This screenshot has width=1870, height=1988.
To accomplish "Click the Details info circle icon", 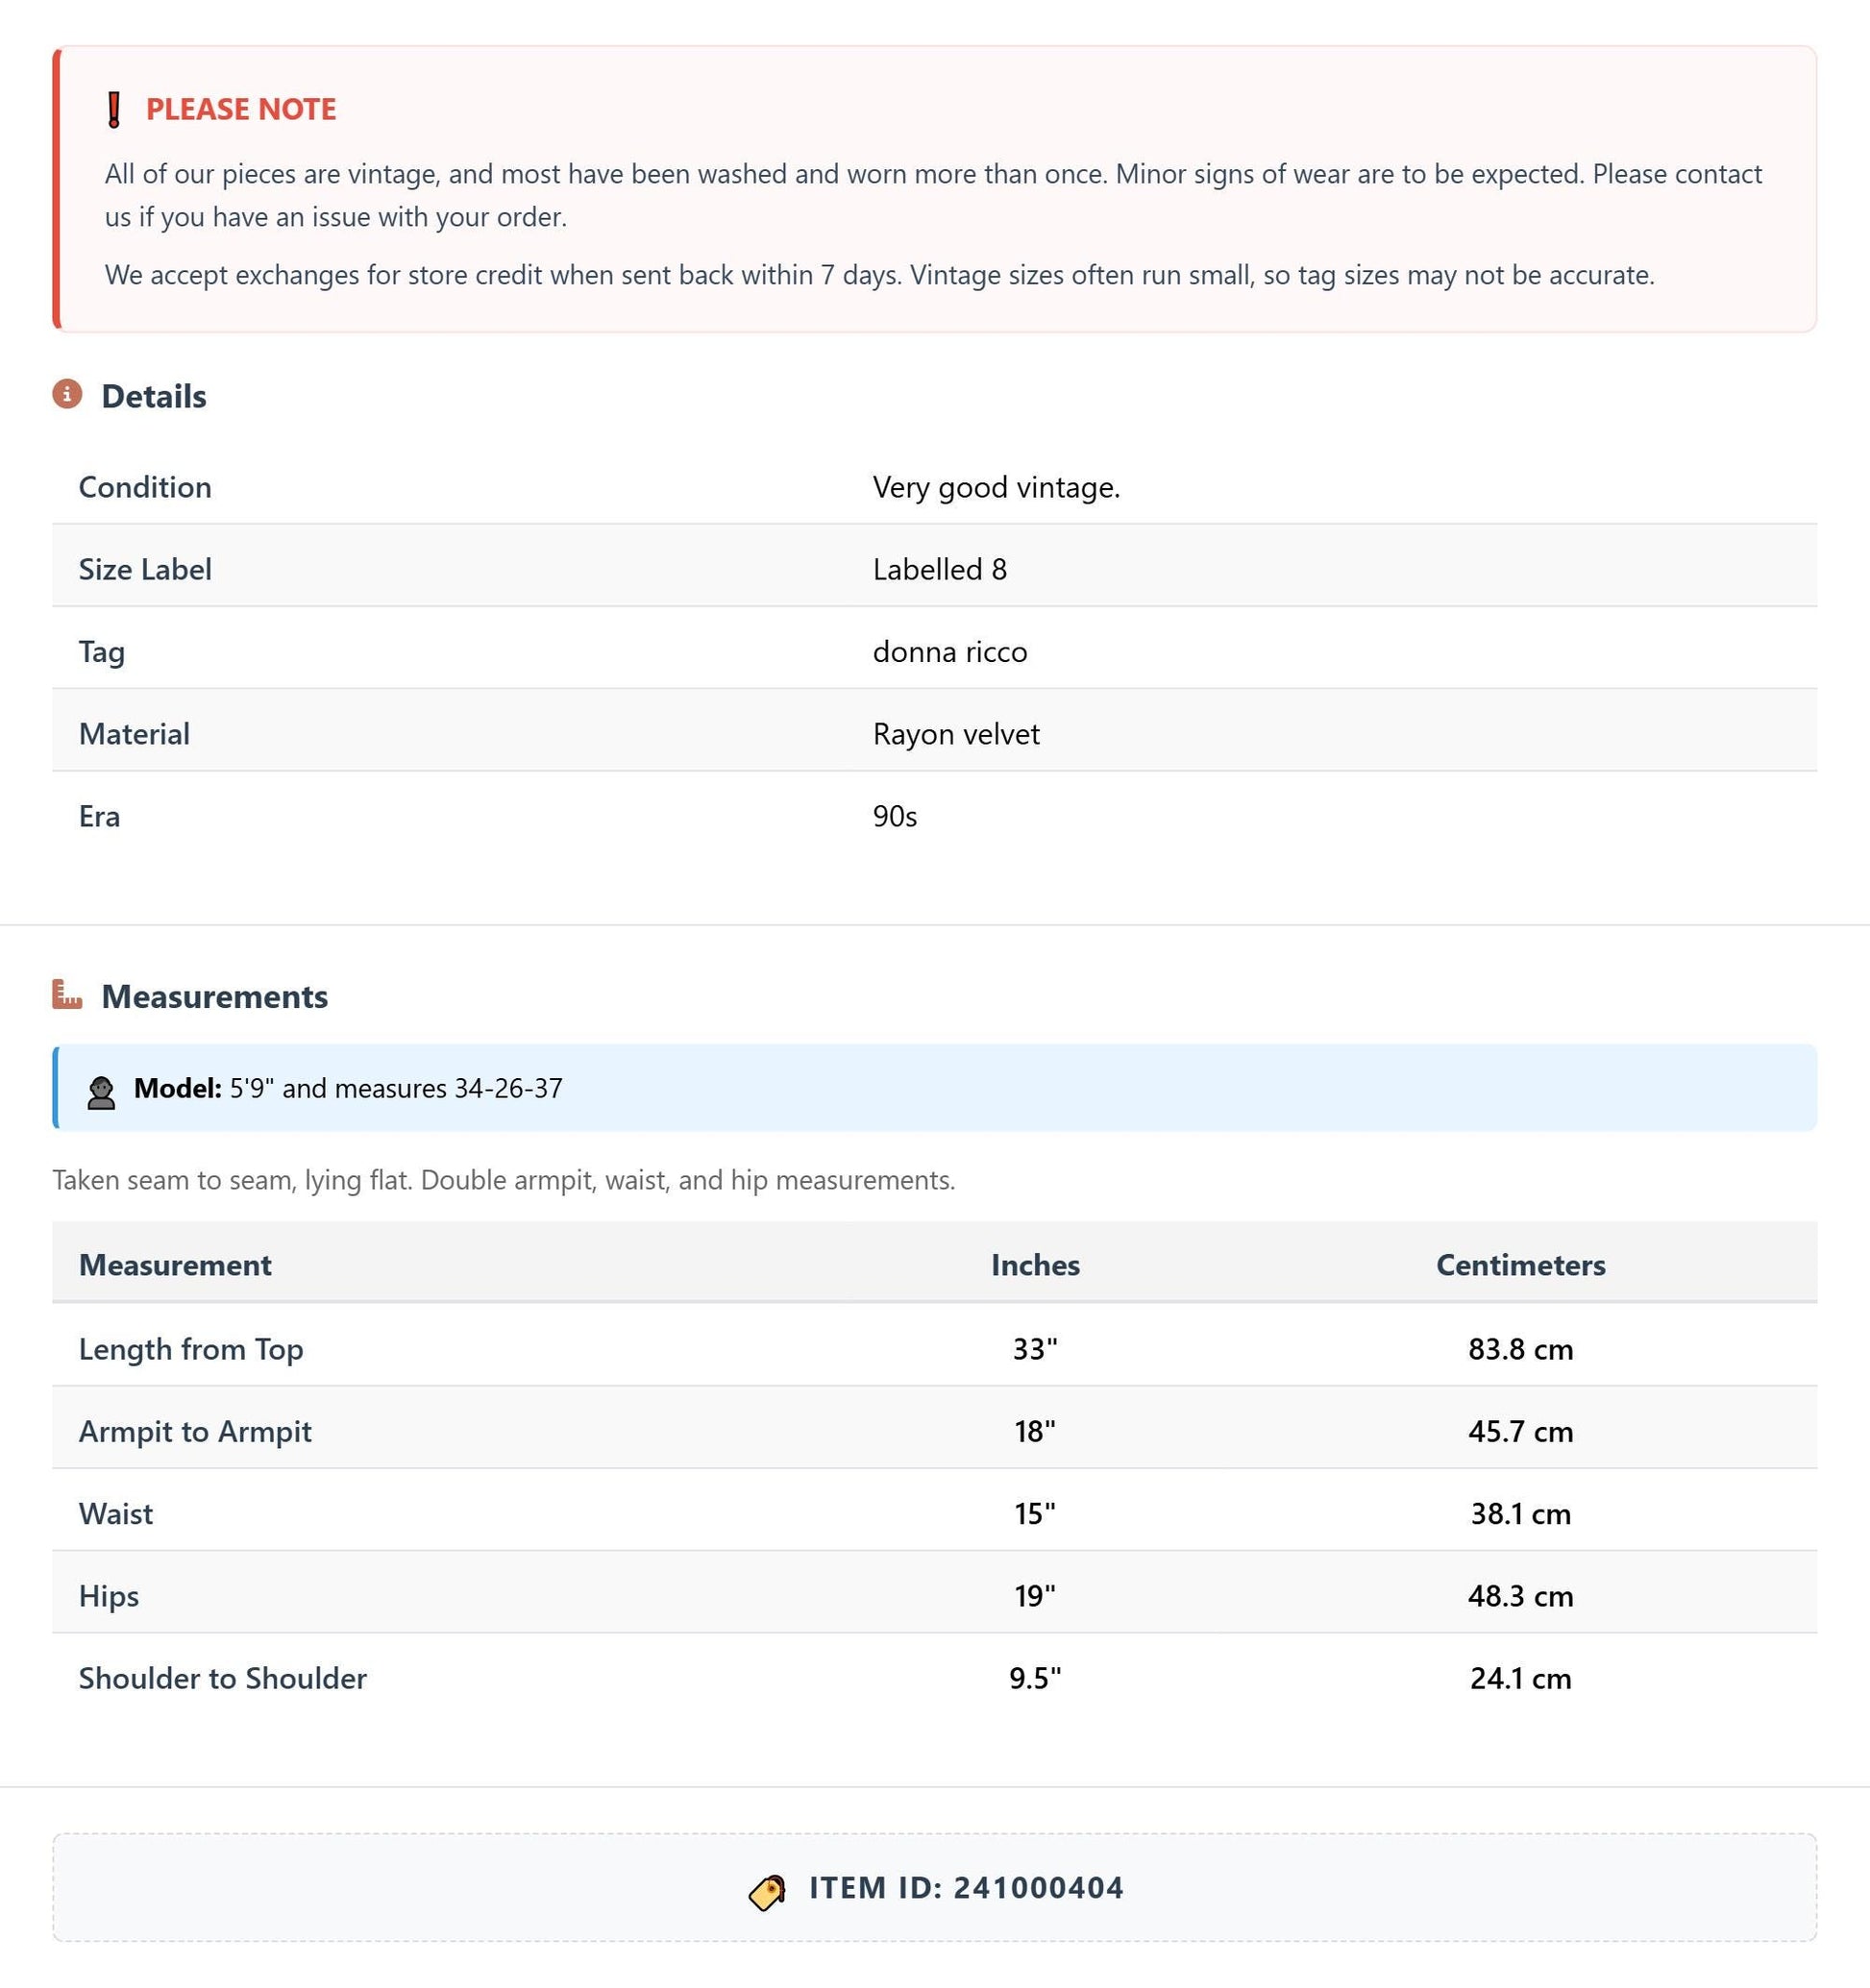I will 67,394.
